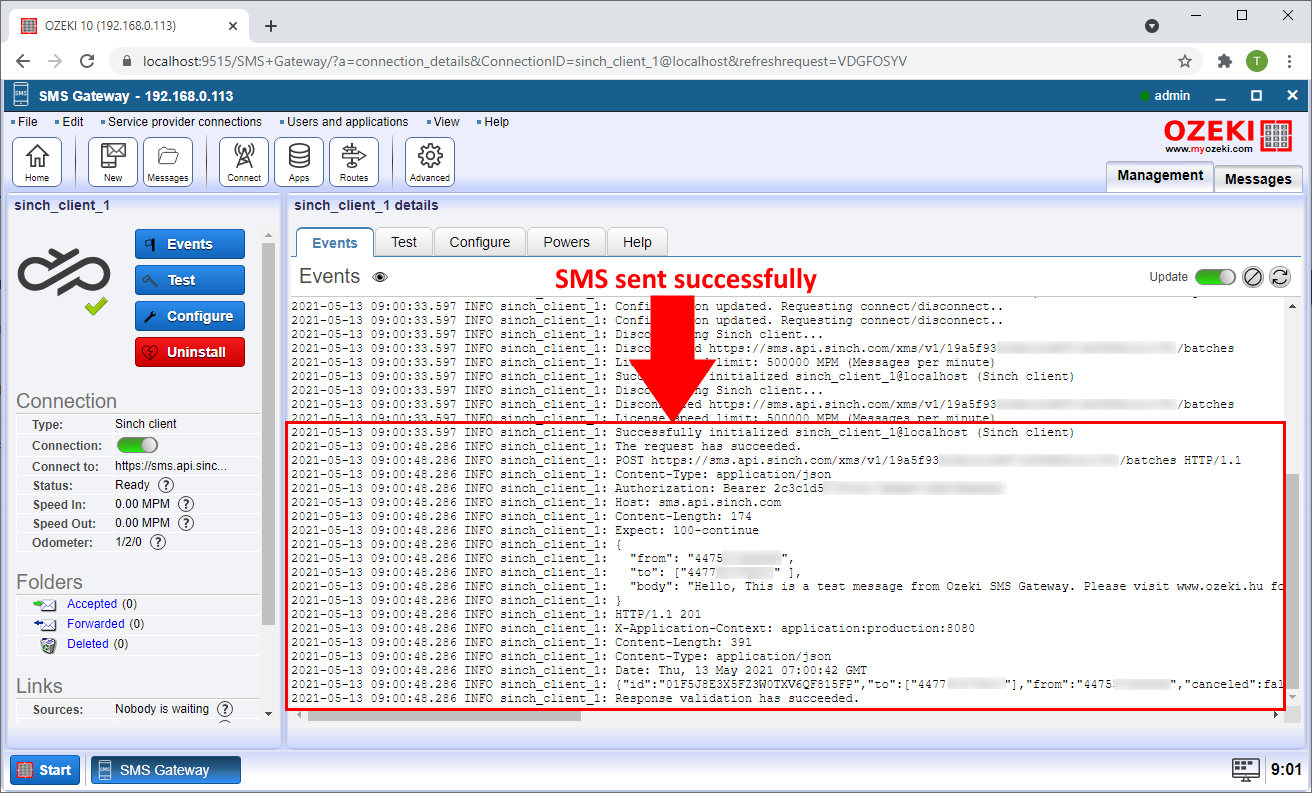Select SMS Gateway taskbar item
The width and height of the screenshot is (1312, 793).
coord(166,770)
